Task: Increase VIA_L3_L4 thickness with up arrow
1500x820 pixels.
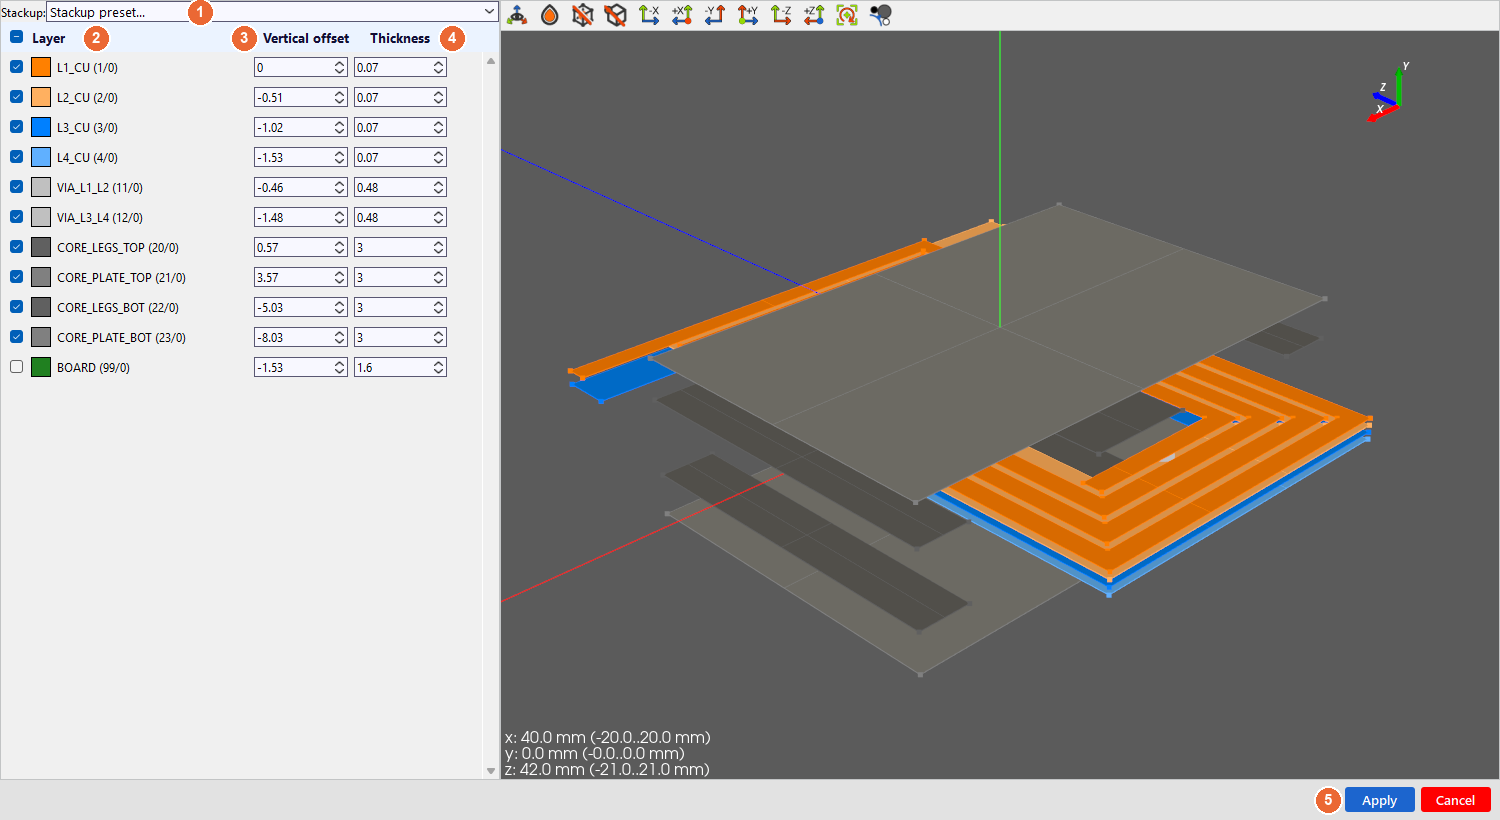Action: (439, 213)
